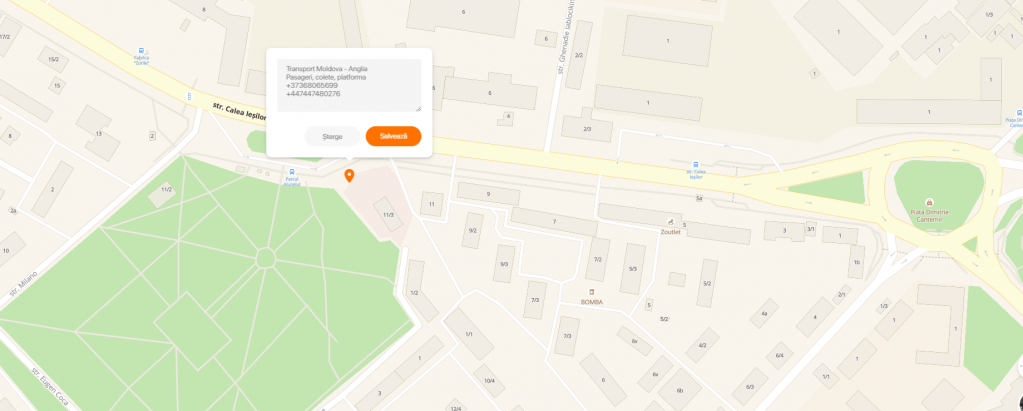Click the bus stop icon at right map edge
The height and width of the screenshot is (411, 1023).
1019,112
